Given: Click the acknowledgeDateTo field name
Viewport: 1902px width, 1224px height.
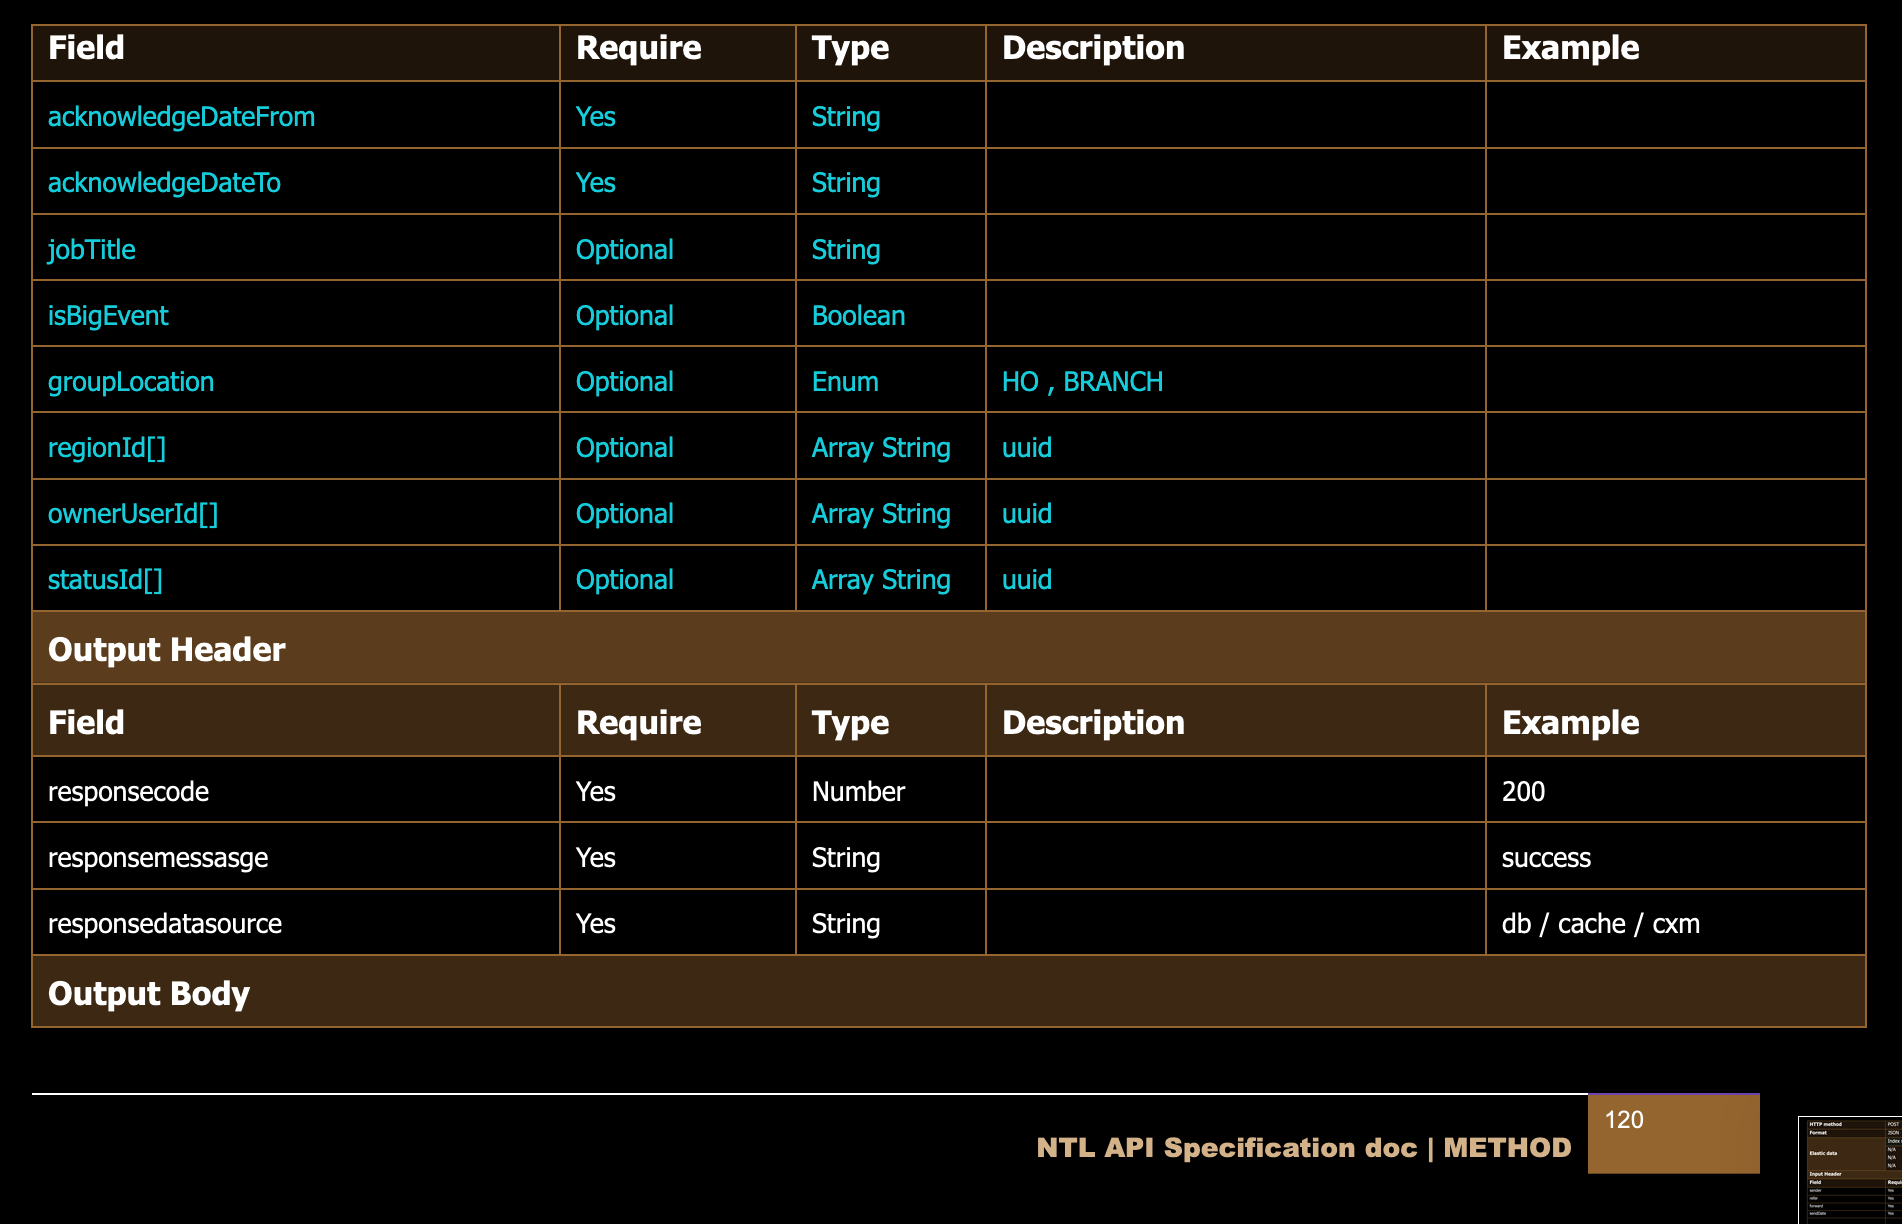Looking at the screenshot, I should point(164,183).
